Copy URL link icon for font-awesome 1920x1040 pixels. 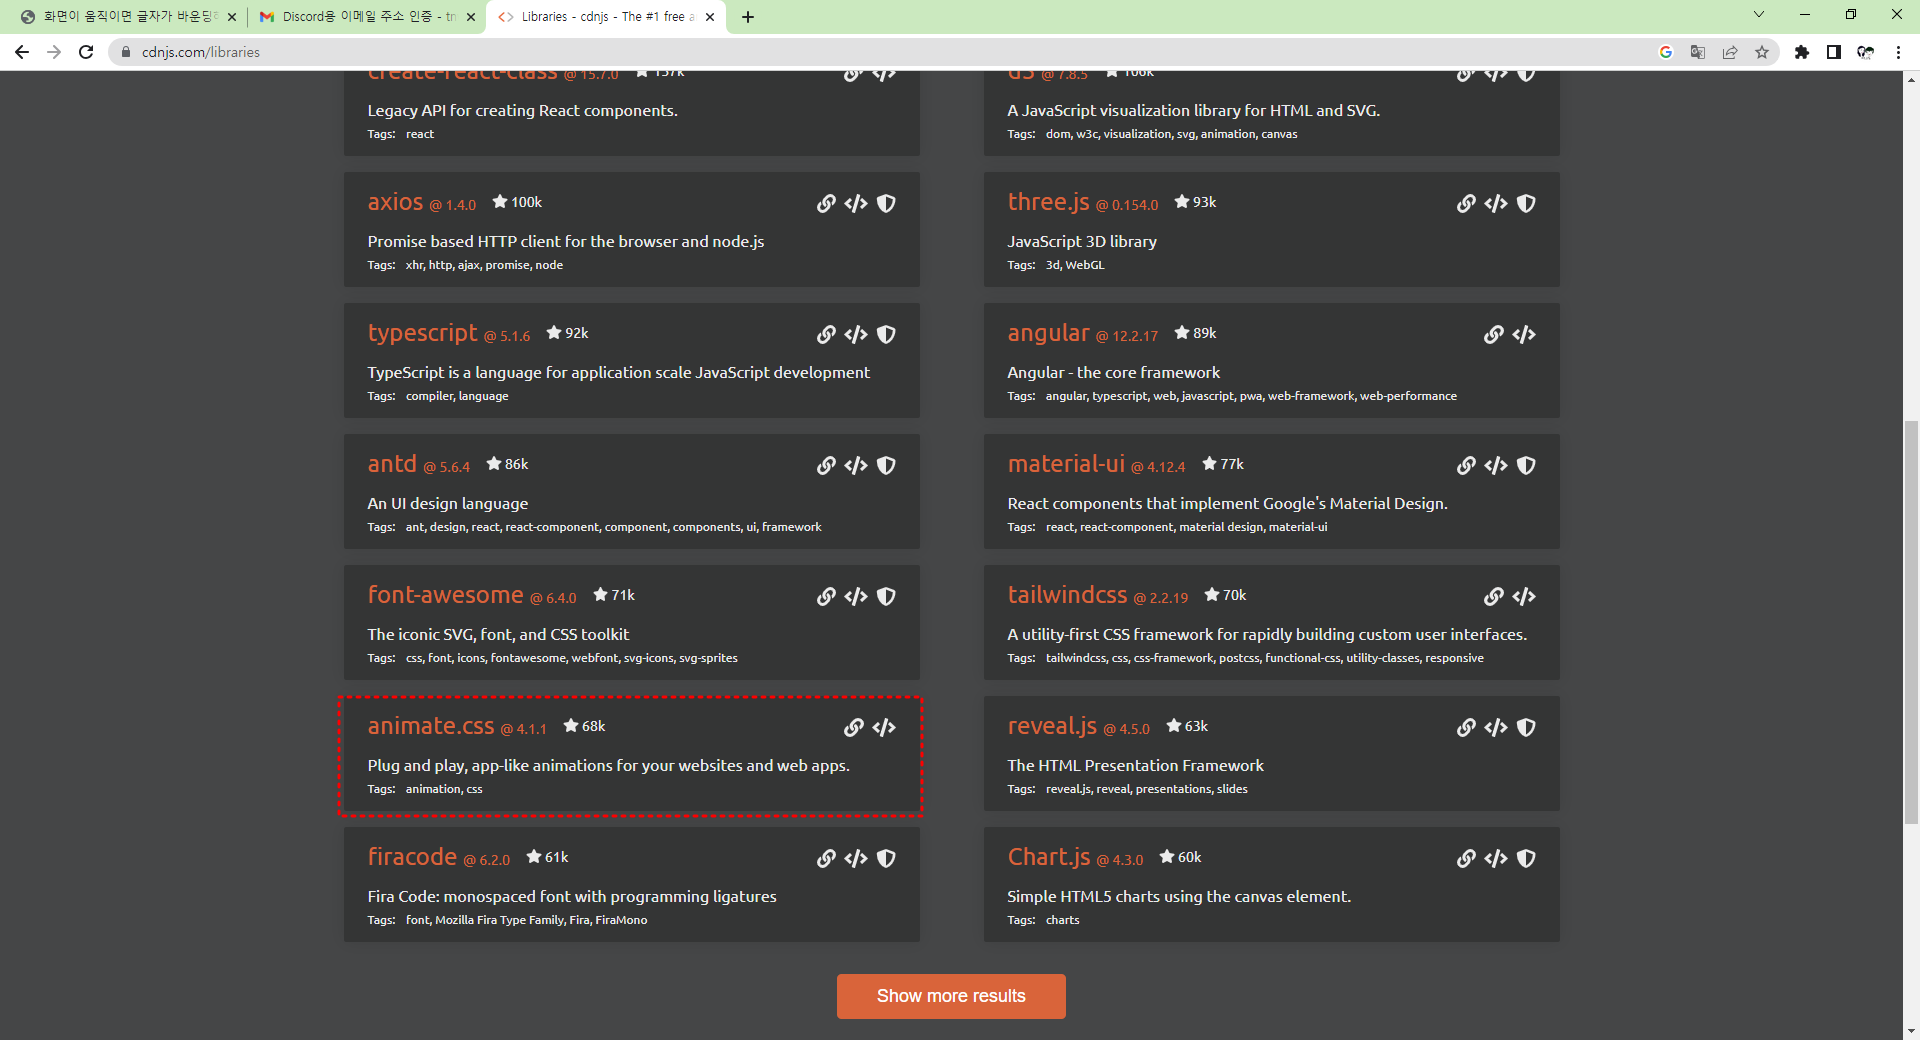click(826, 597)
